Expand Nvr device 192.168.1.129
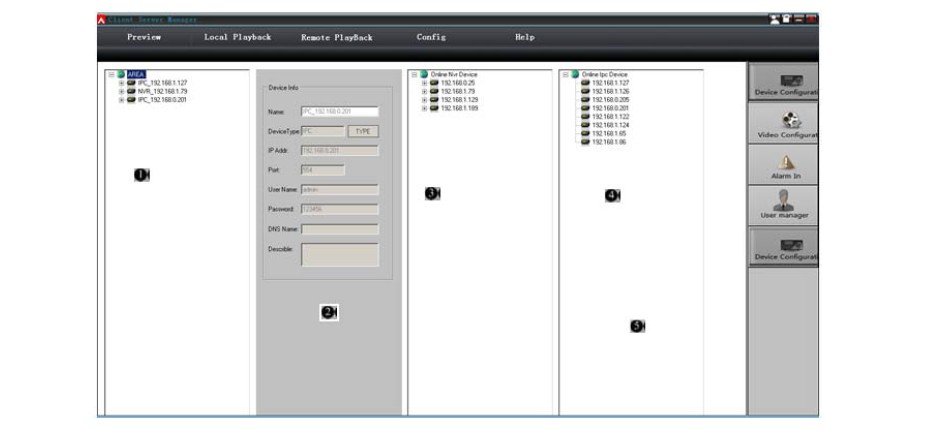The width and height of the screenshot is (943, 432). pyautogui.click(x=425, y=100)
